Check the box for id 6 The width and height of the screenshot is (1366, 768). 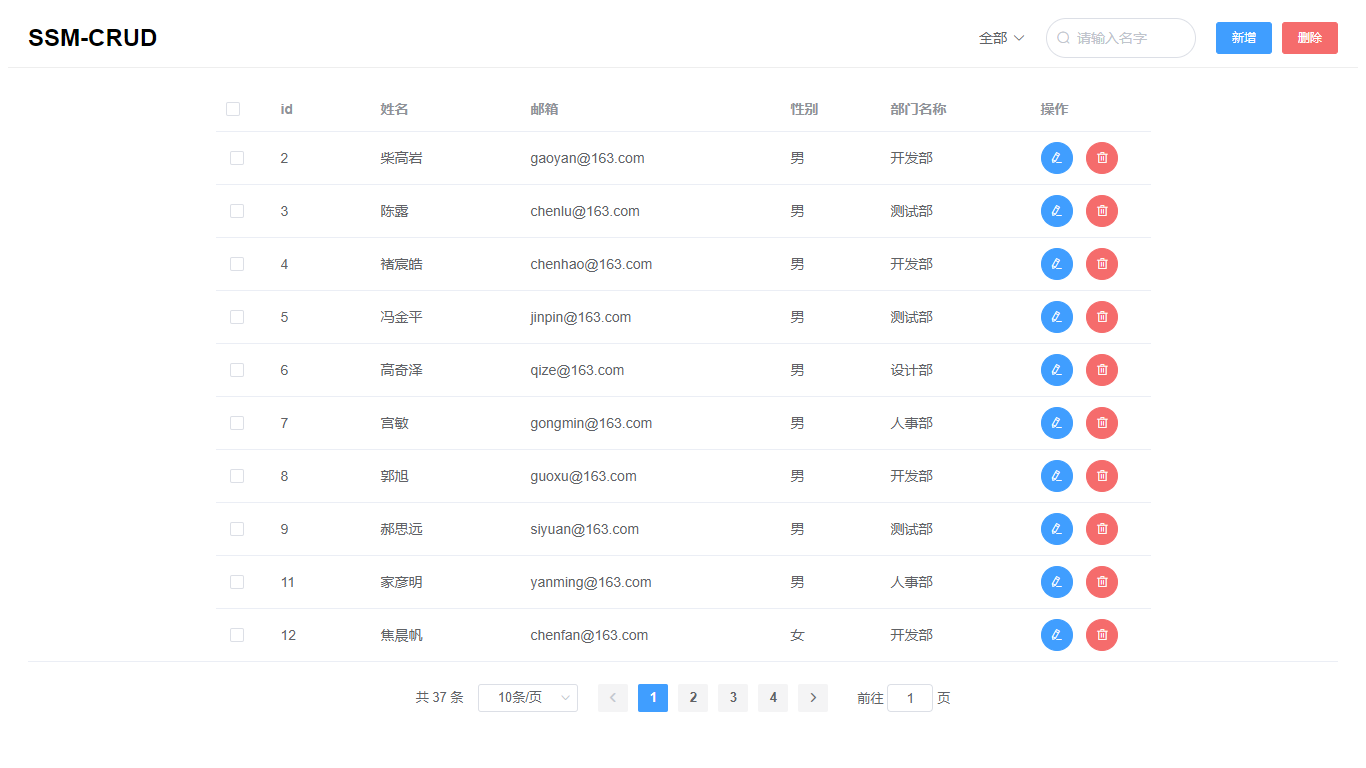[237, 370]
